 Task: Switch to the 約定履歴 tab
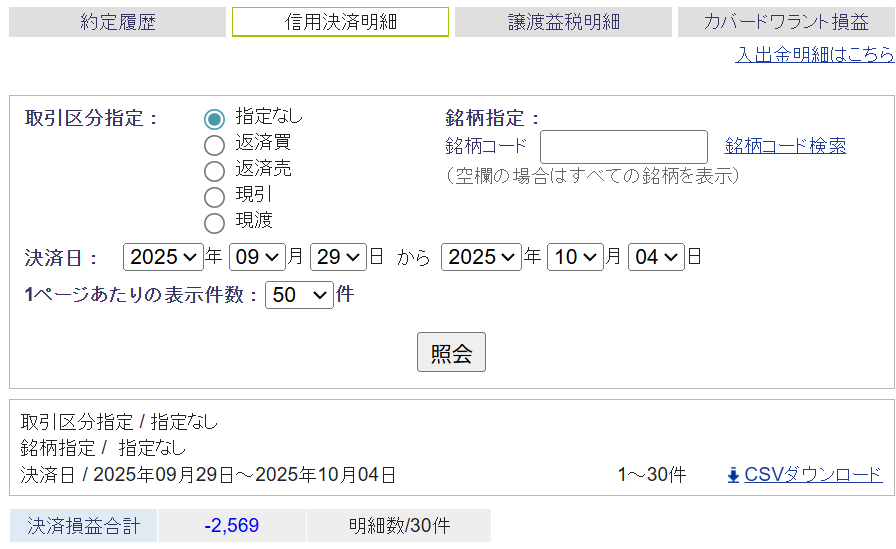pos(118,22)
